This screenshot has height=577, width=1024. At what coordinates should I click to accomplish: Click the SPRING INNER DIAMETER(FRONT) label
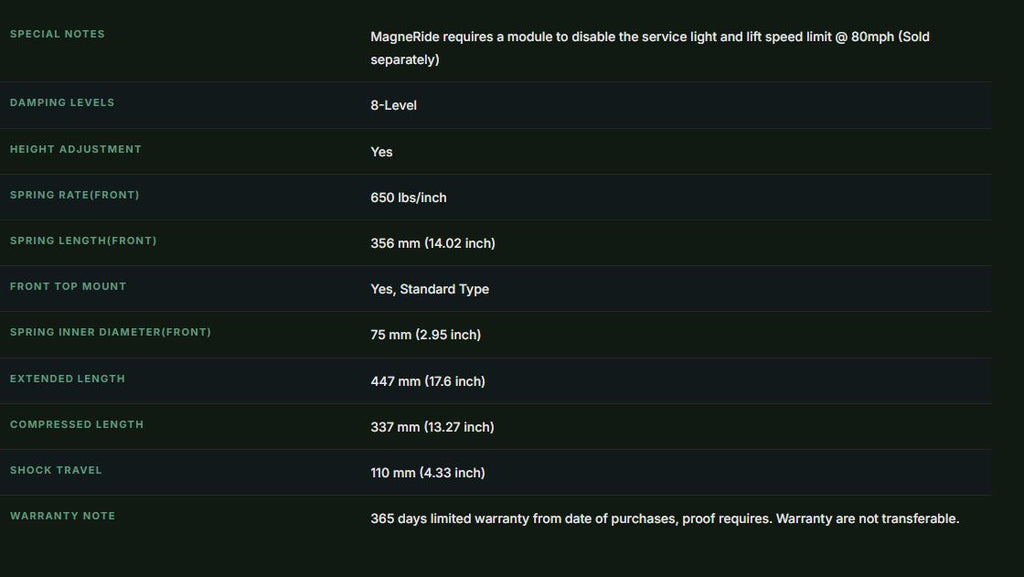[x=110, y=332]
